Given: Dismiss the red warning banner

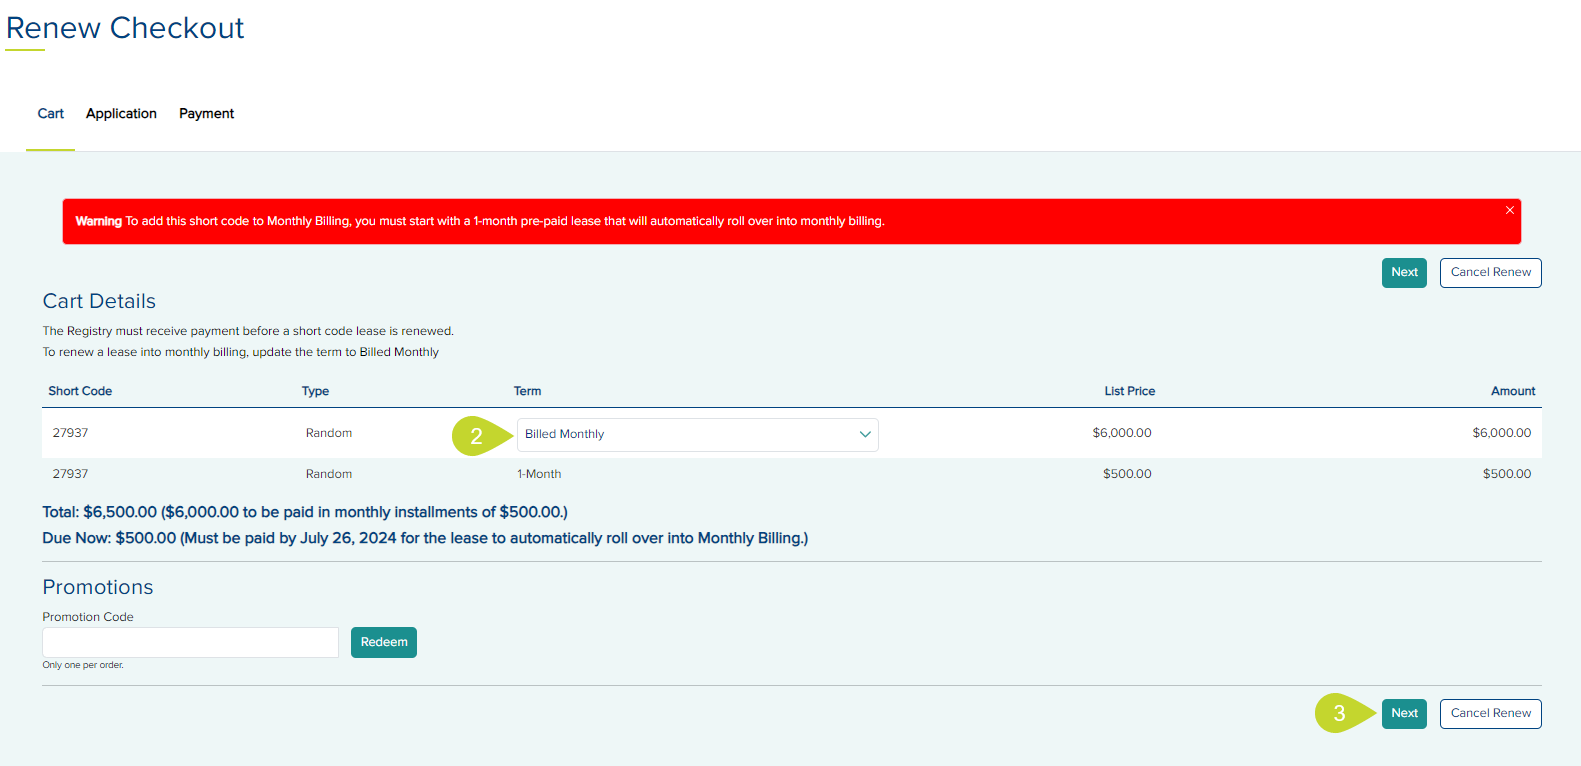Looking at the screenshot, I should [1509, 210].
